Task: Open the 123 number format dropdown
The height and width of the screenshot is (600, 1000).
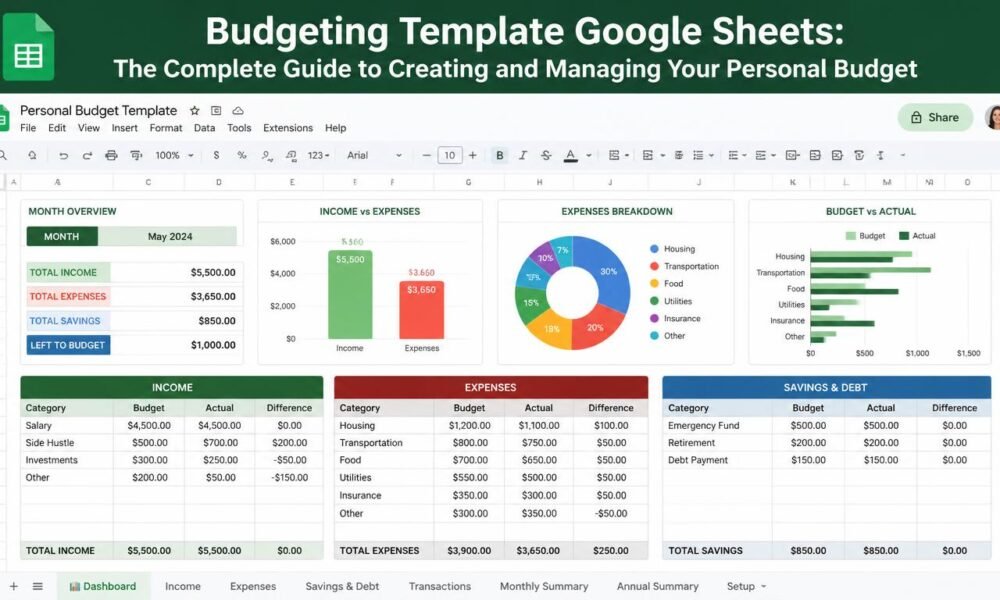Action: 318,155
